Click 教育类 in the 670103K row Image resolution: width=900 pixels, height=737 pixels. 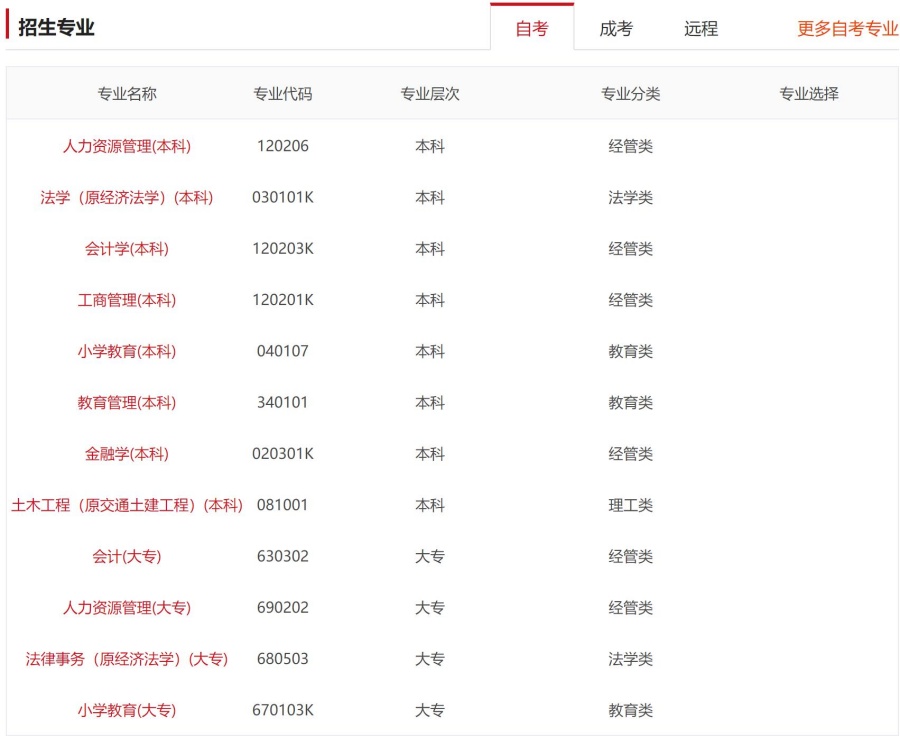pyautogui.click(x=630, y=710)
